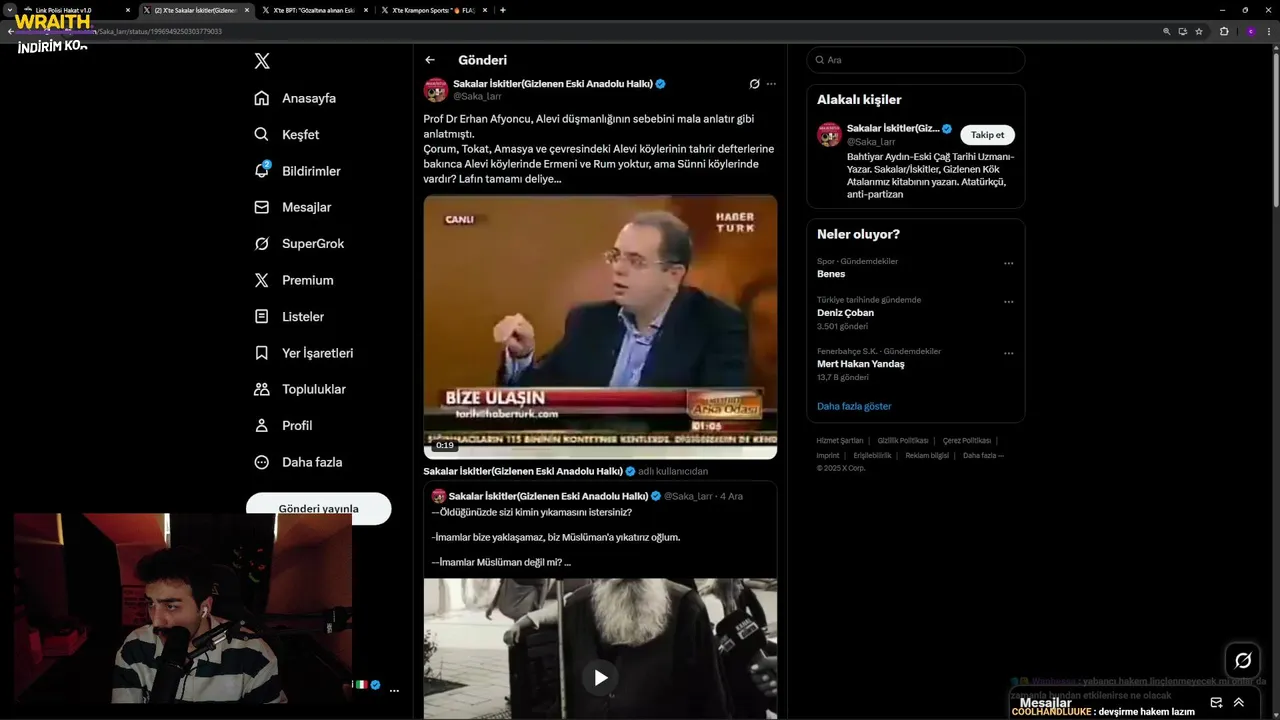Image resolution: width=1280 pixels, height=720 pixels.
Task: Follow Sakalar İskitler with Takip et
Action: point(988,135)
